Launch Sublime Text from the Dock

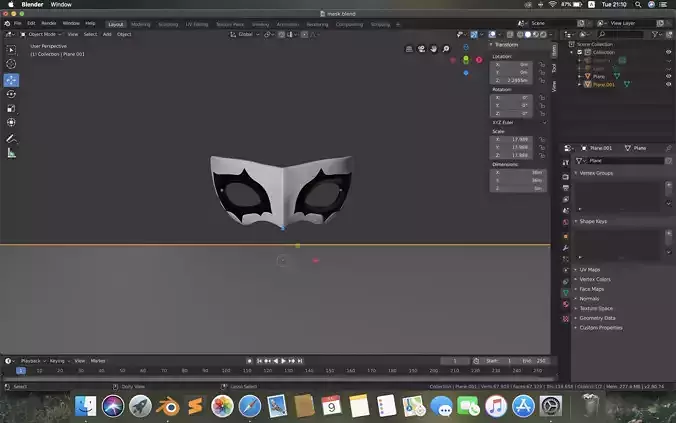(195, 406)
